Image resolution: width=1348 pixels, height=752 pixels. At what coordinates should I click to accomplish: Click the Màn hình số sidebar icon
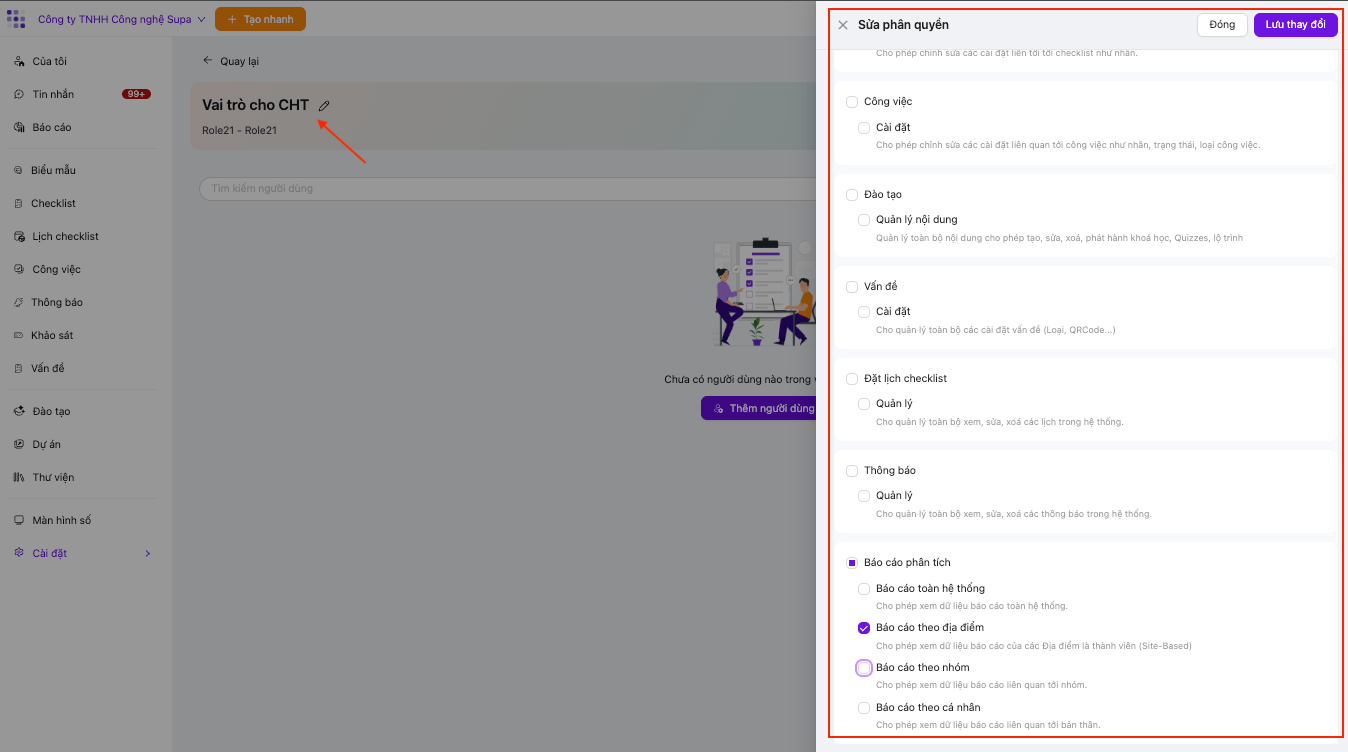(19, 520)
